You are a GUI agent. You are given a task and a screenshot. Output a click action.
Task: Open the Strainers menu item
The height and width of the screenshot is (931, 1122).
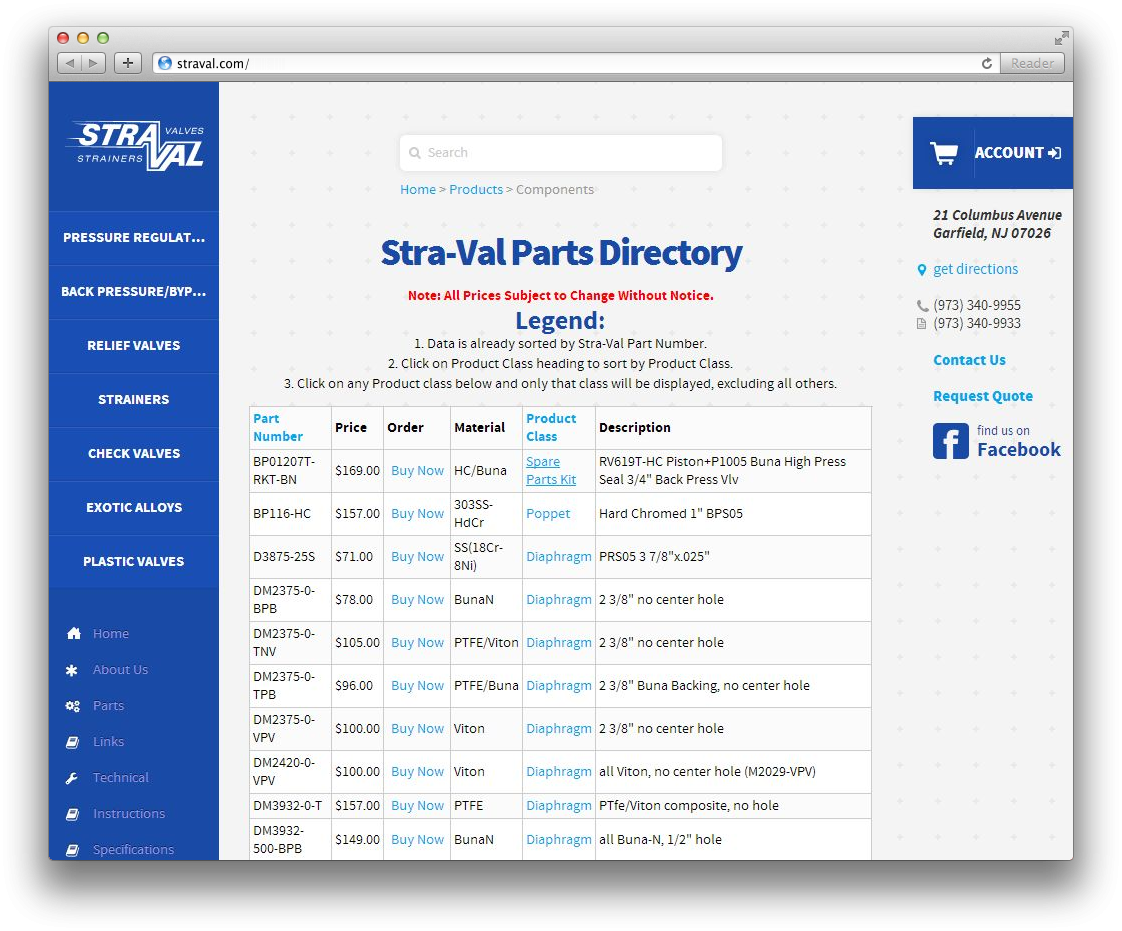click(x=134, y=400)
